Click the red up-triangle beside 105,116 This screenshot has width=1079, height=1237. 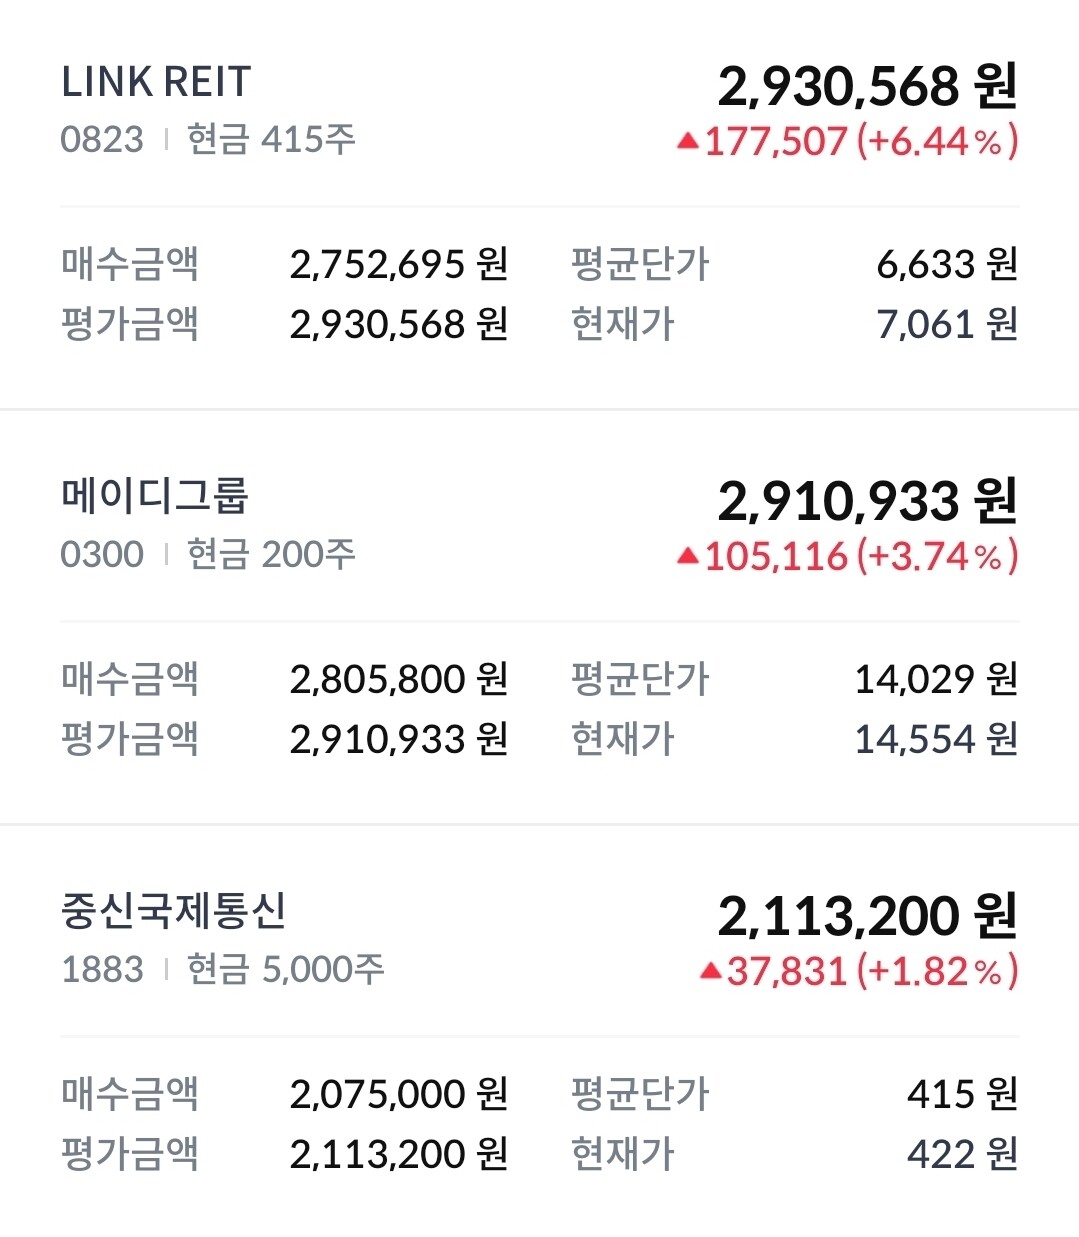point(688,556)
